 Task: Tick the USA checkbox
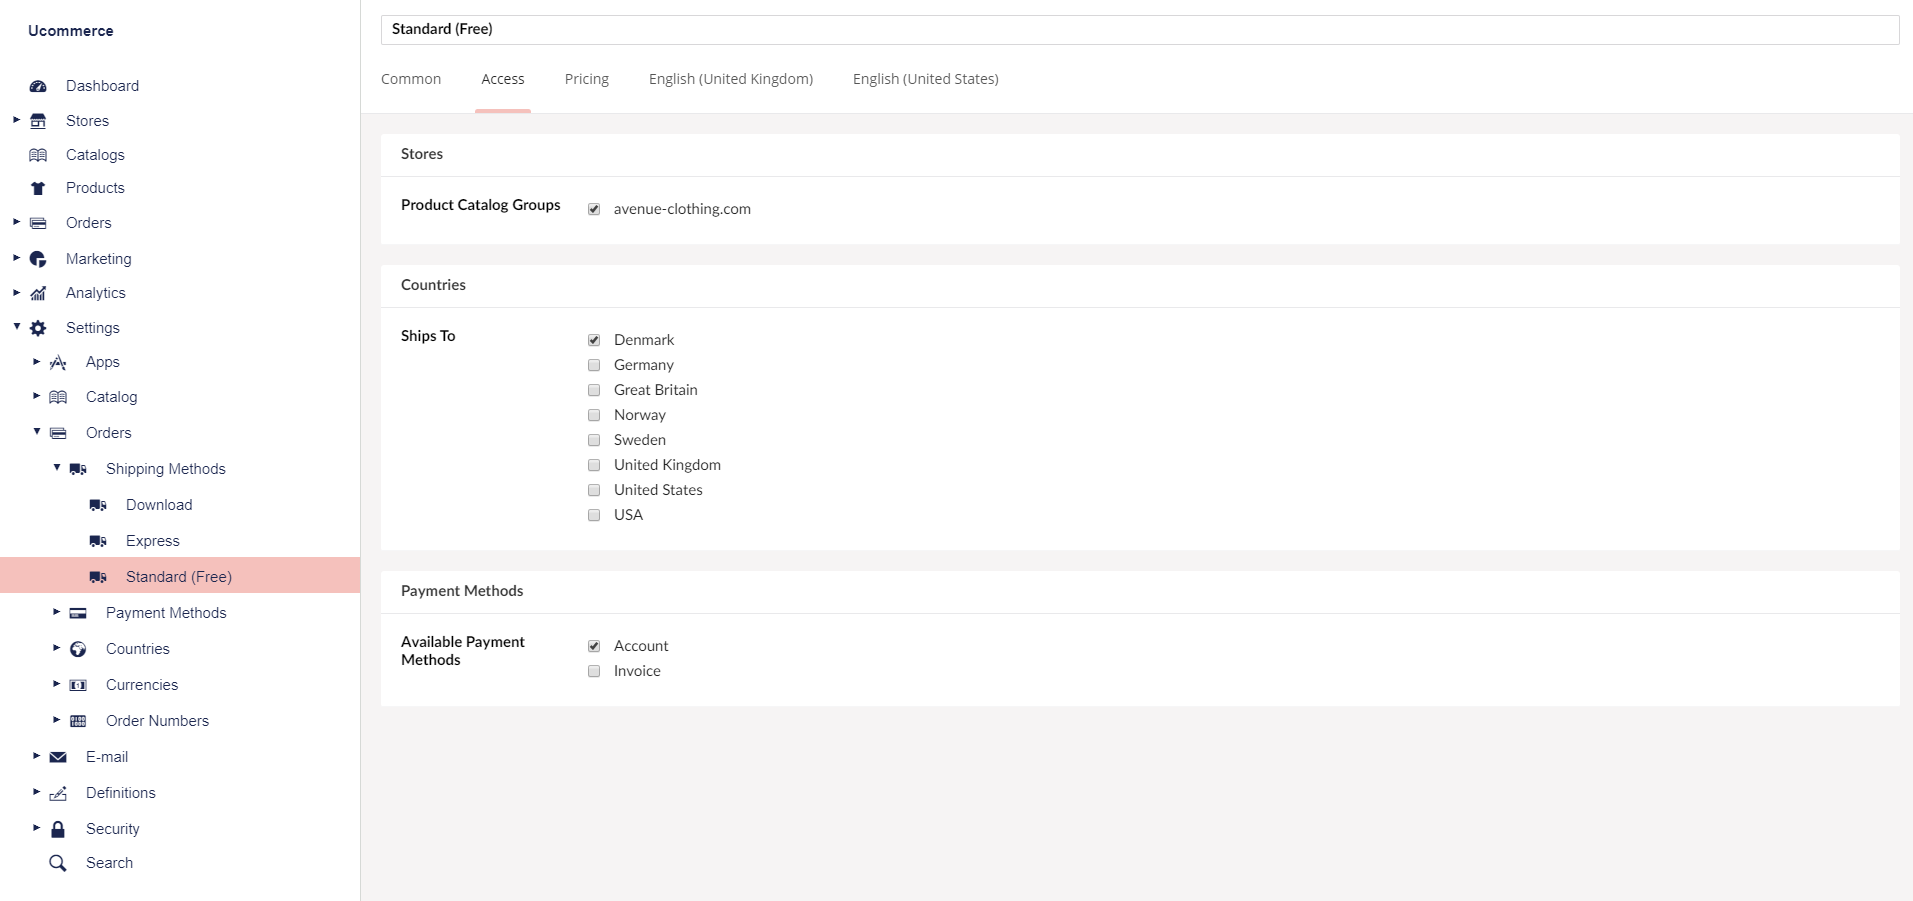coord(594,515)
